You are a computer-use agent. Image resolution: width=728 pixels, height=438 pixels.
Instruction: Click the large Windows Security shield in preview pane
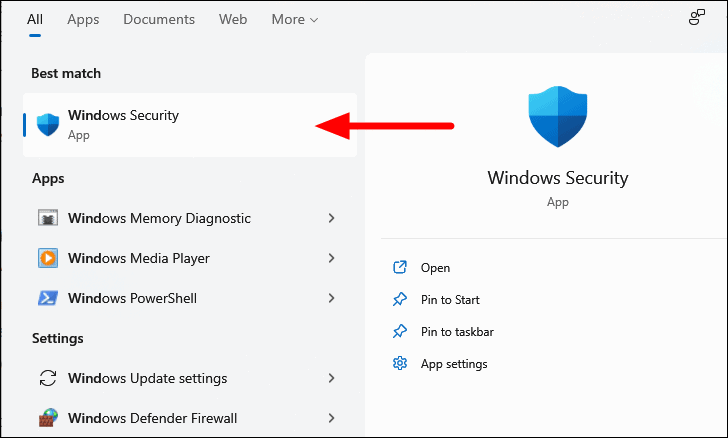coord(558,117)
